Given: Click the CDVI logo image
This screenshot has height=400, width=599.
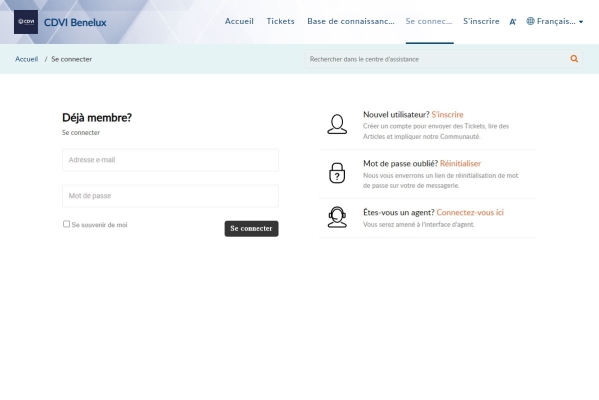Looking at the screenshot, I should click(26, 22).
